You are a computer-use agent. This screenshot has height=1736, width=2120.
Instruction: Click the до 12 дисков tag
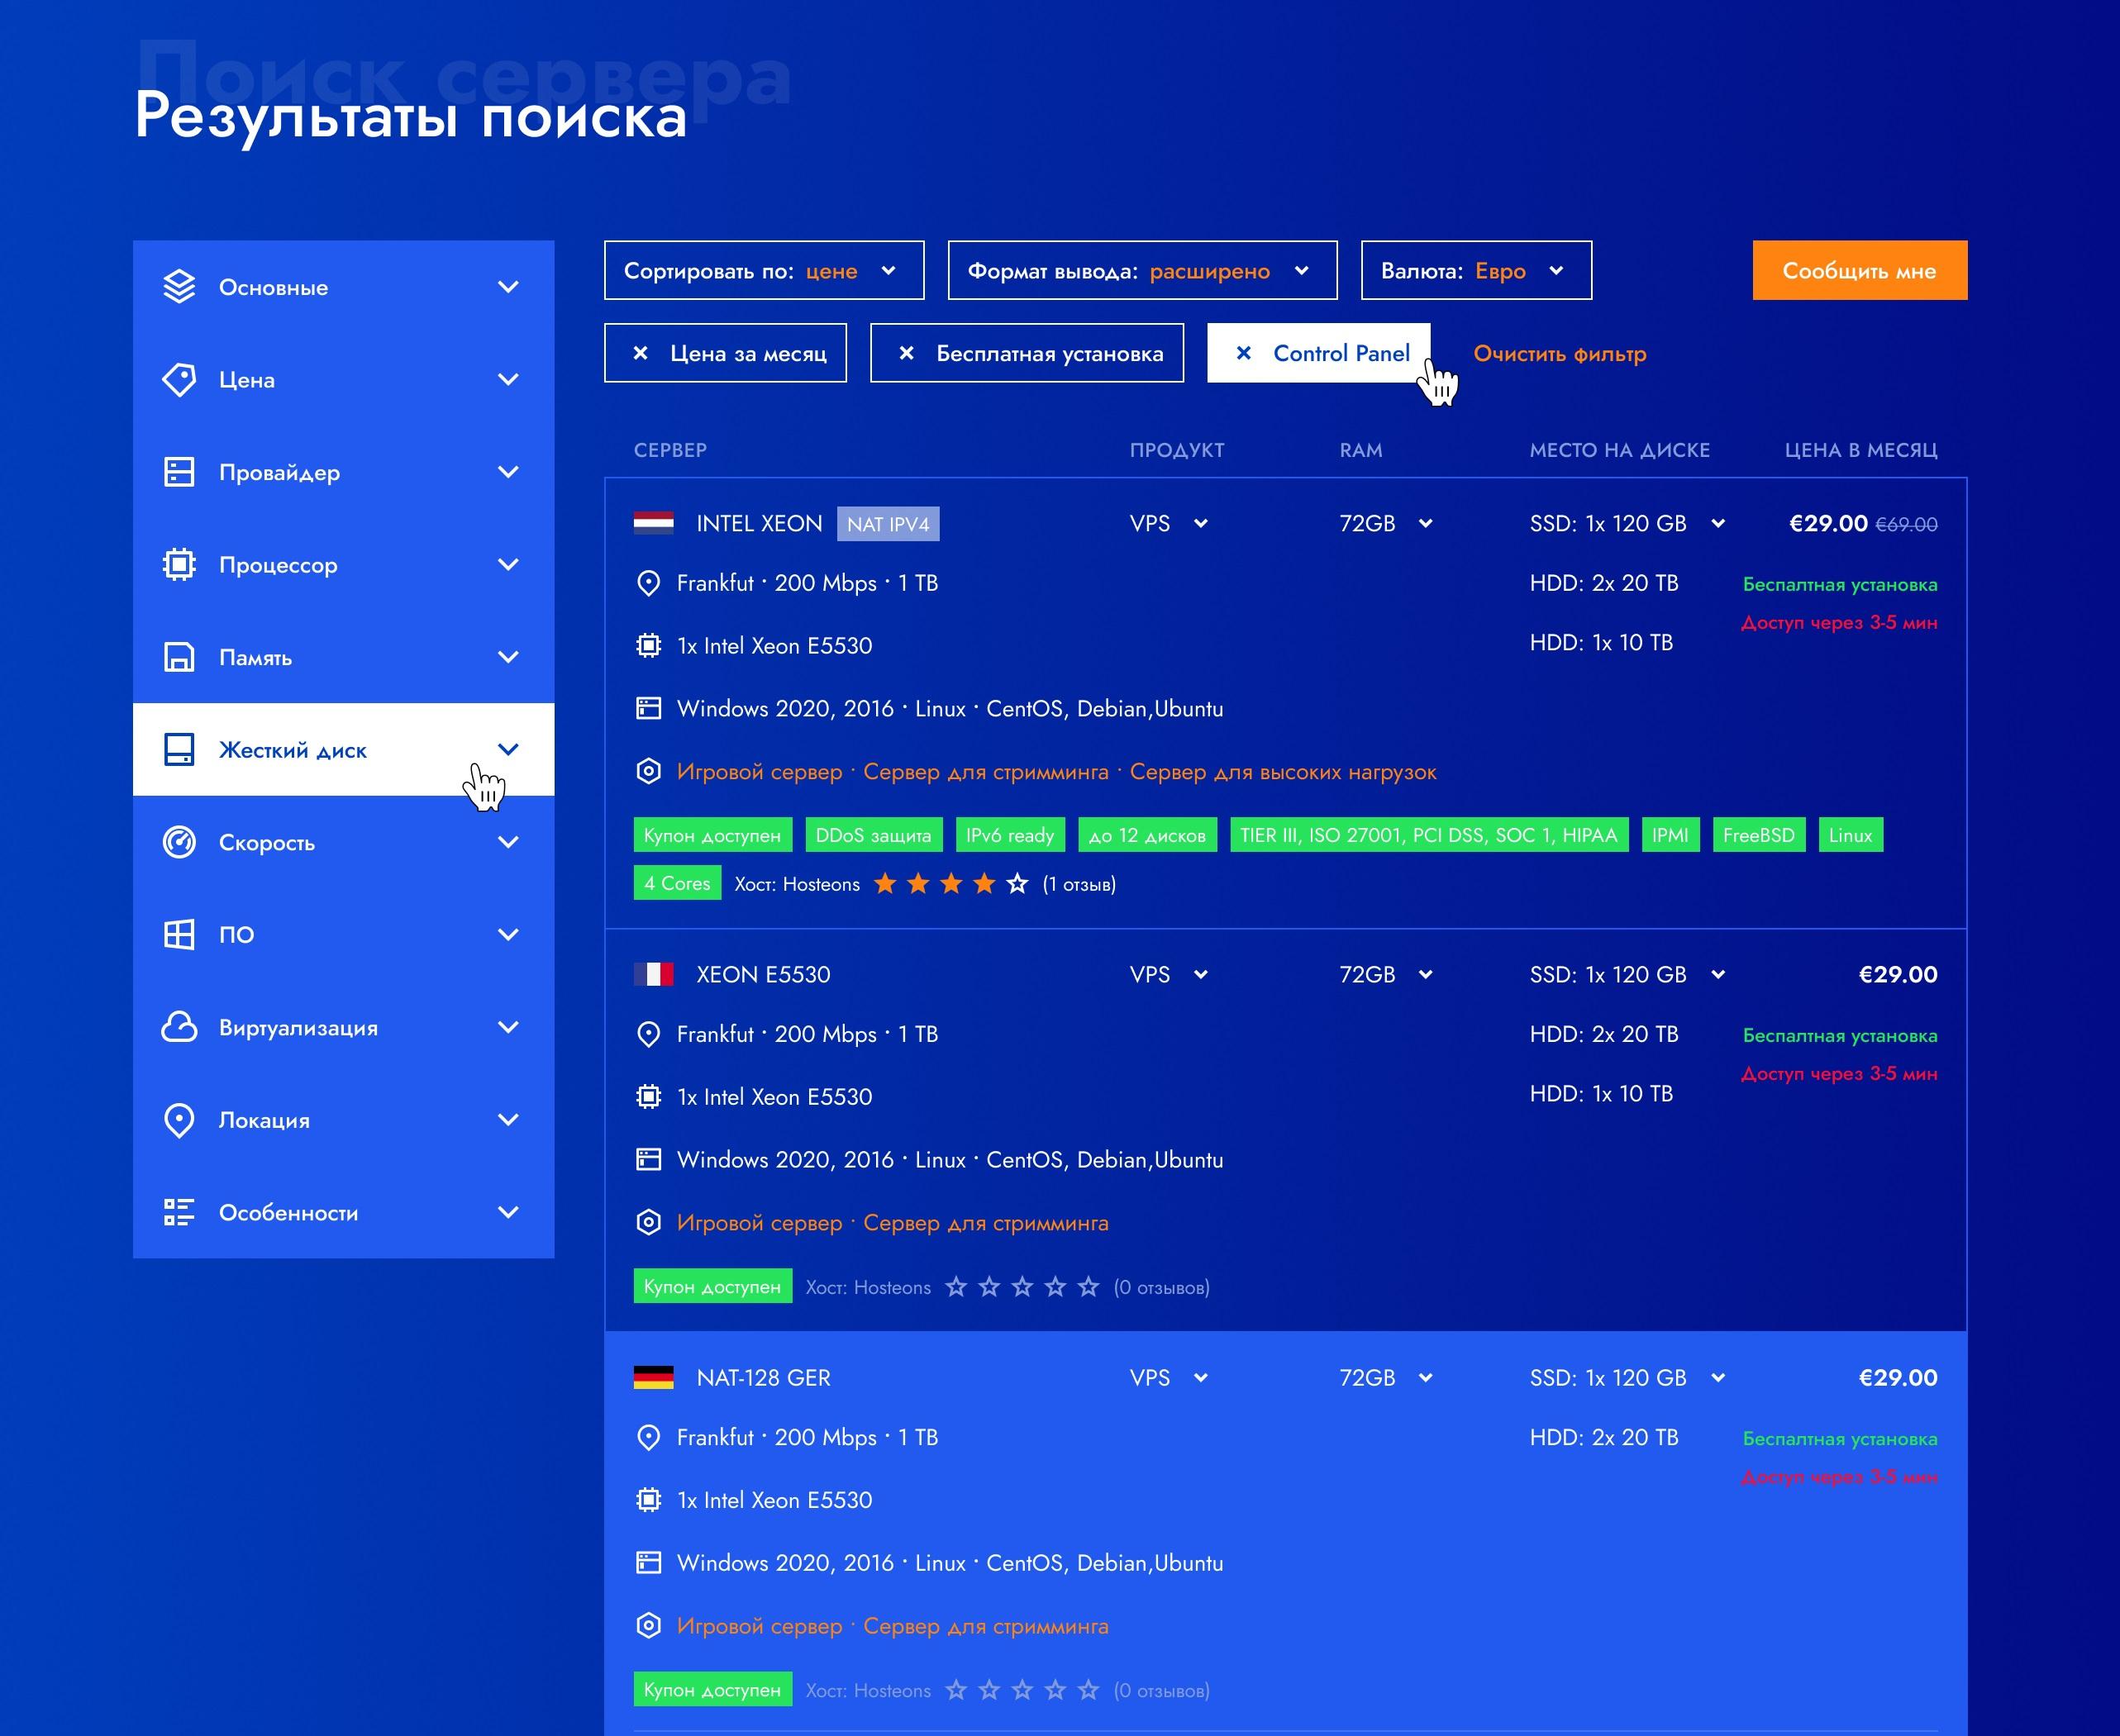pyautogui.click(x=1147, y=835)
